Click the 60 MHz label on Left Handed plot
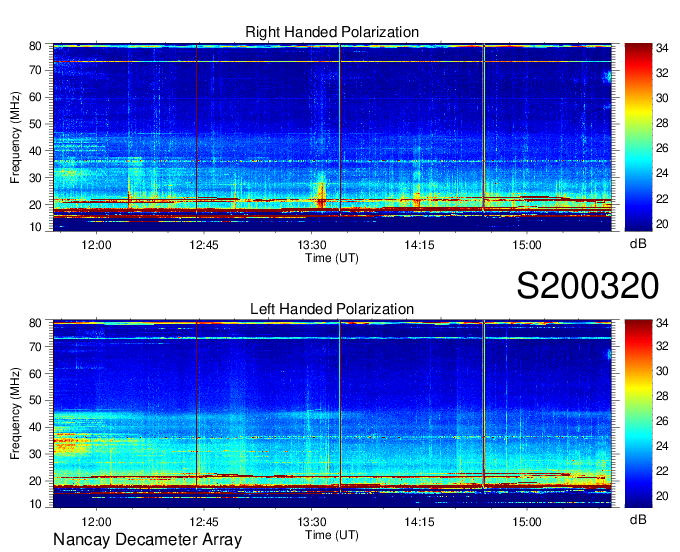This screenshot has width=680, height=552. tap(35, 374)
